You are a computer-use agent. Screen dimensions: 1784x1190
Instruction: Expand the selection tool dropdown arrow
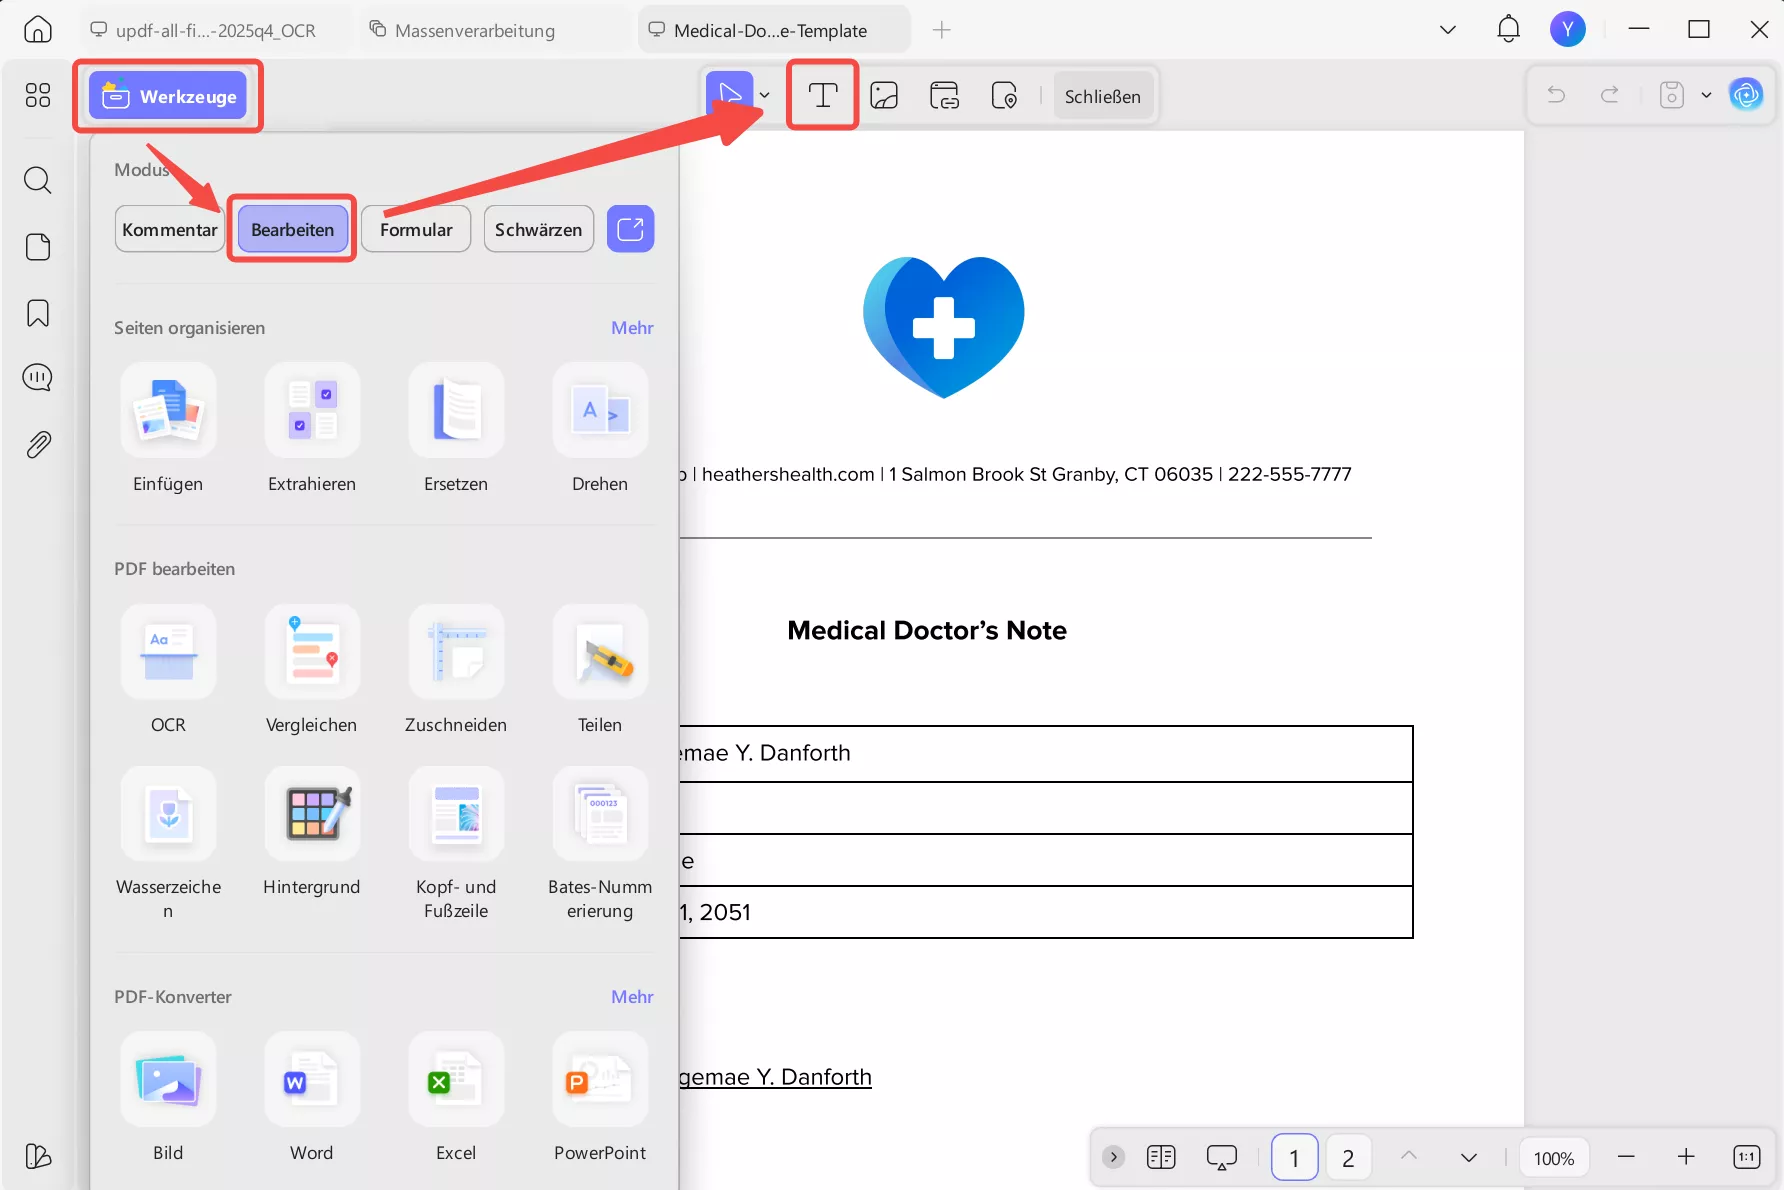click(x=765, y=96)
